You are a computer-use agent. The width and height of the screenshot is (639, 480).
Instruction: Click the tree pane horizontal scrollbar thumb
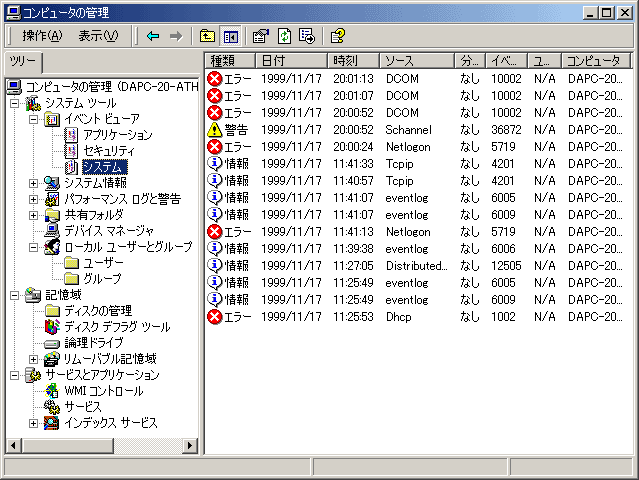(x=67, y=445)
